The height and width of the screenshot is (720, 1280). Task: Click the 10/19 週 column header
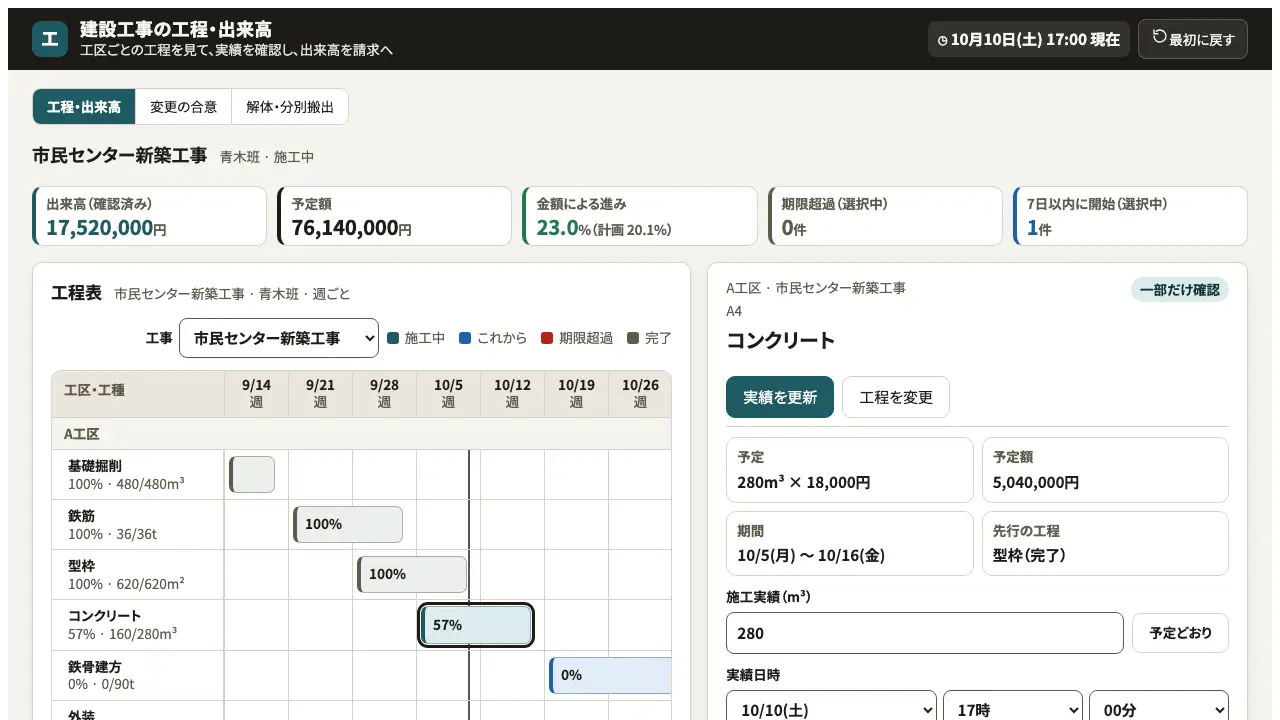pyautogui.click(x=576, y=394)
